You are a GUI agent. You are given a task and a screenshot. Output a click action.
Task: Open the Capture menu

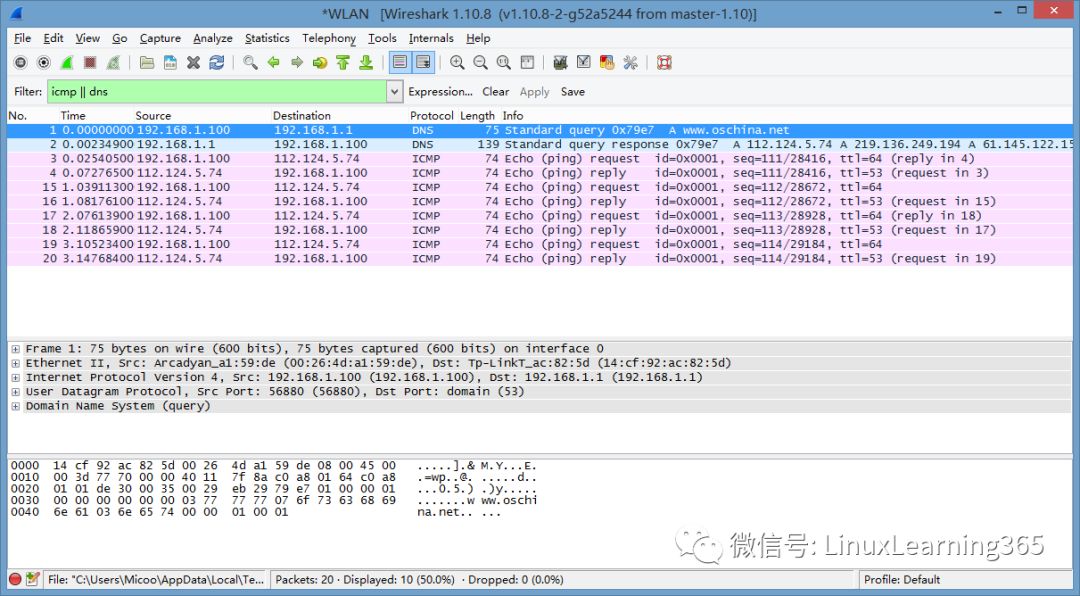(160, 38)
